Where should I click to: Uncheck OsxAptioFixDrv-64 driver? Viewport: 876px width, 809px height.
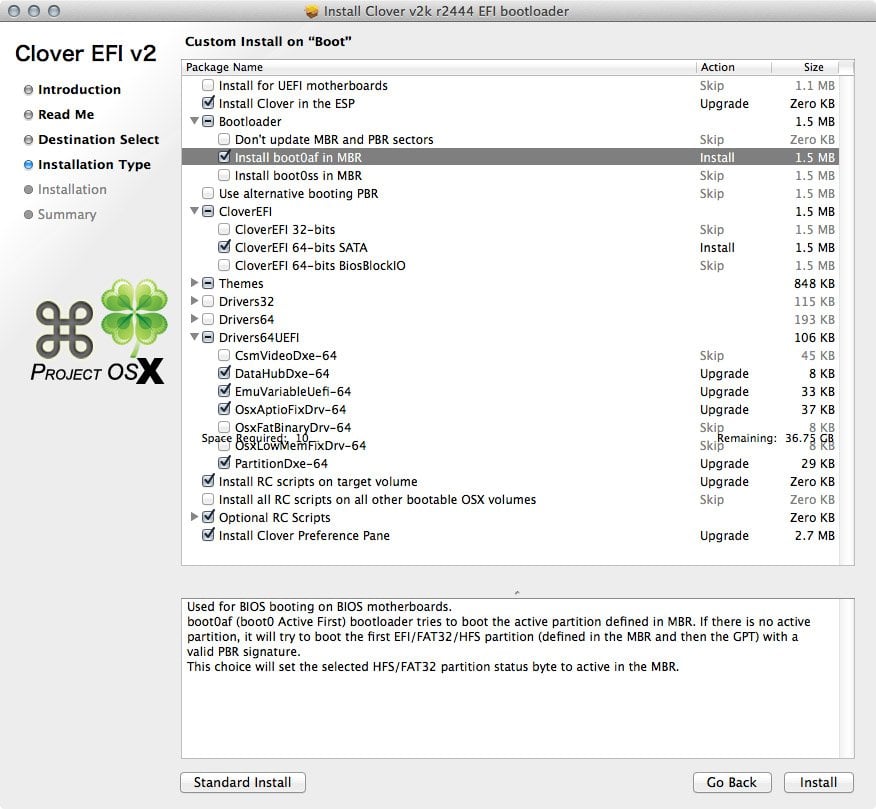(x=224, y=409)
